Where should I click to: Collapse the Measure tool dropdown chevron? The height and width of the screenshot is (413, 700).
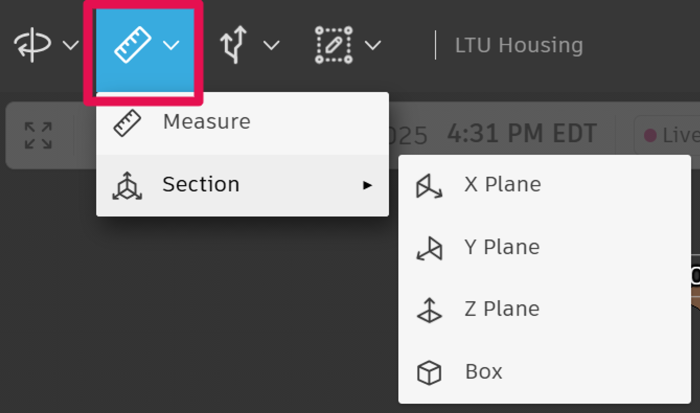pos(172,45)
